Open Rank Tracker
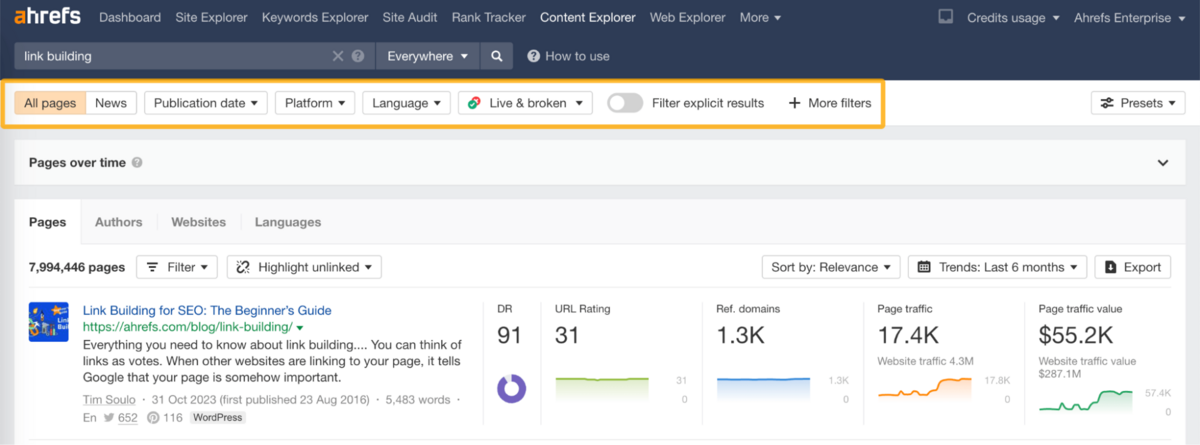 pyautogui.click(x=488, y=17)
